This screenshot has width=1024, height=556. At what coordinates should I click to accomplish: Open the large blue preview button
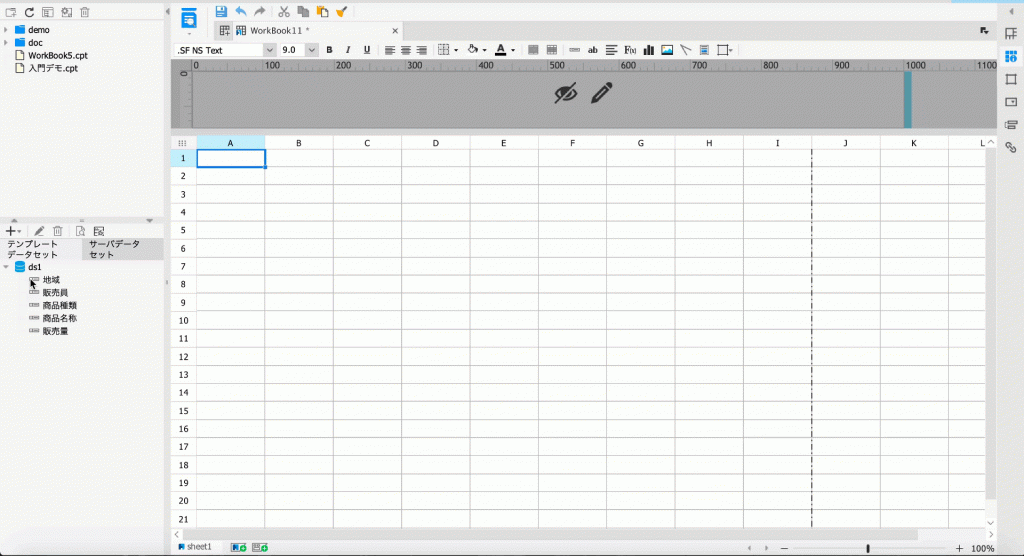tap(189, 18)
